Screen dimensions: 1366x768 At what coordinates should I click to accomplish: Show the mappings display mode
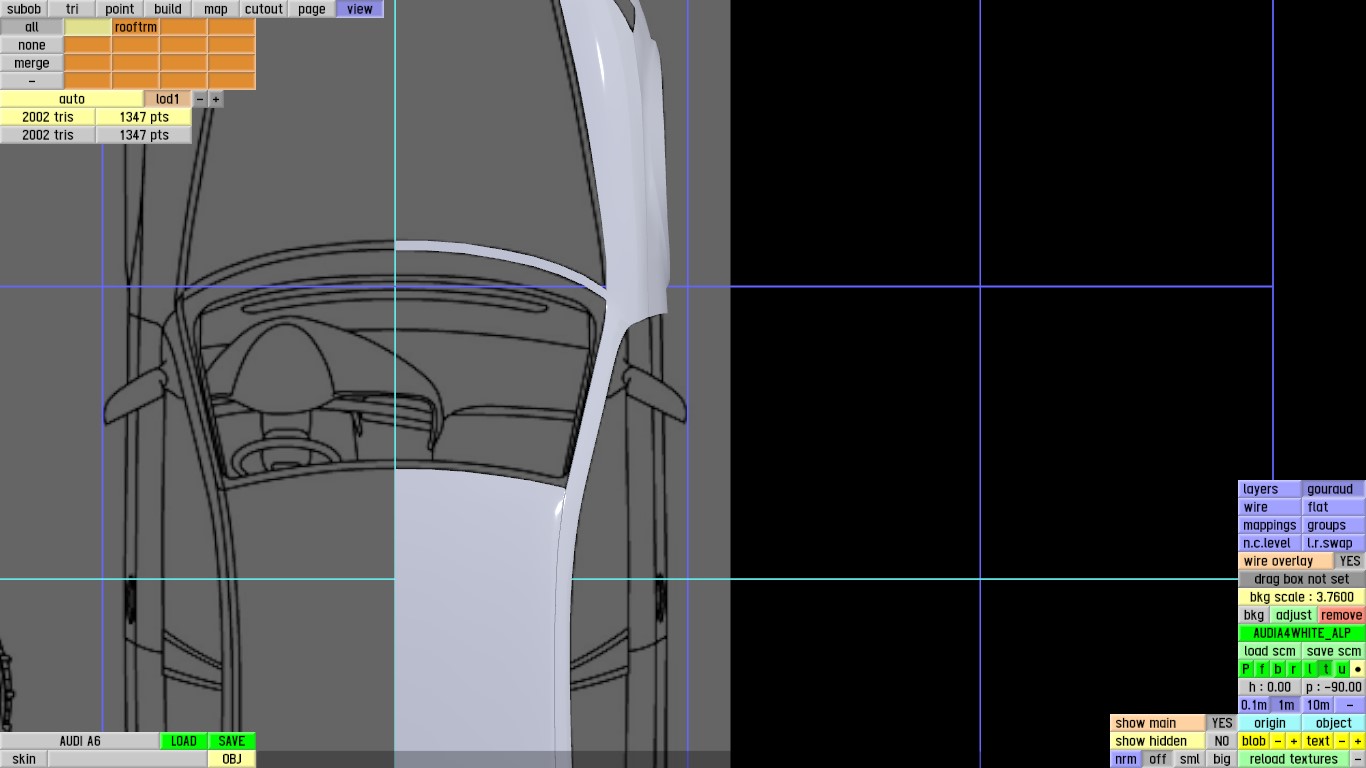coord(1270,525)
